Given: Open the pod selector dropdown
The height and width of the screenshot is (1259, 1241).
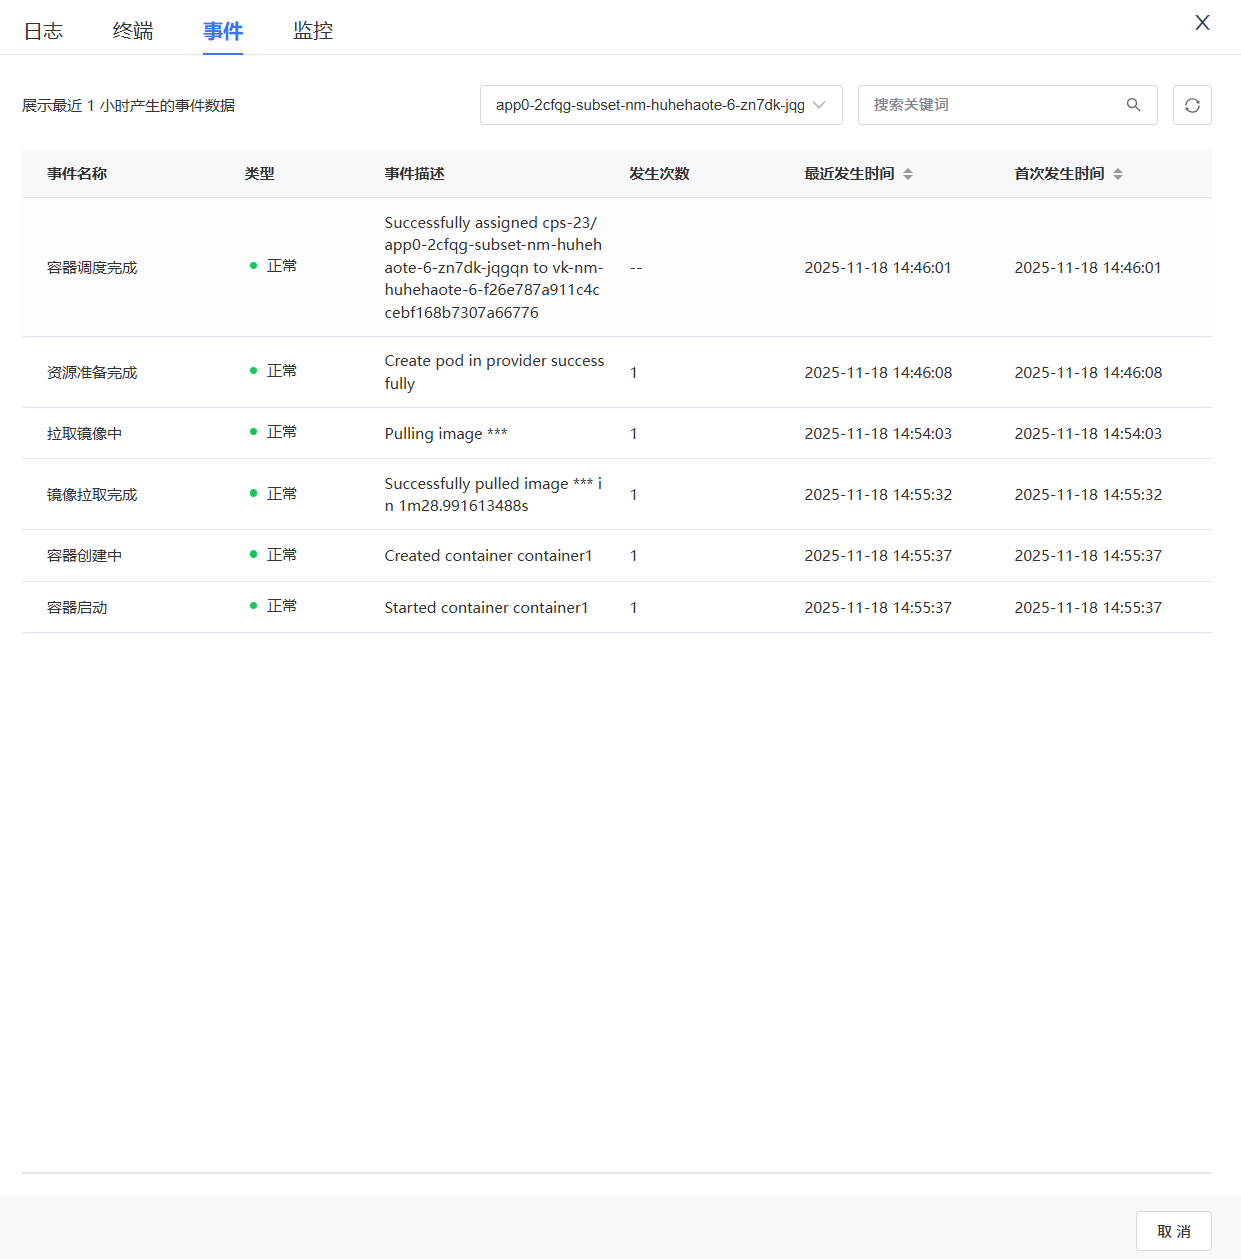Looking at the screenshot, I should (650, 105).
